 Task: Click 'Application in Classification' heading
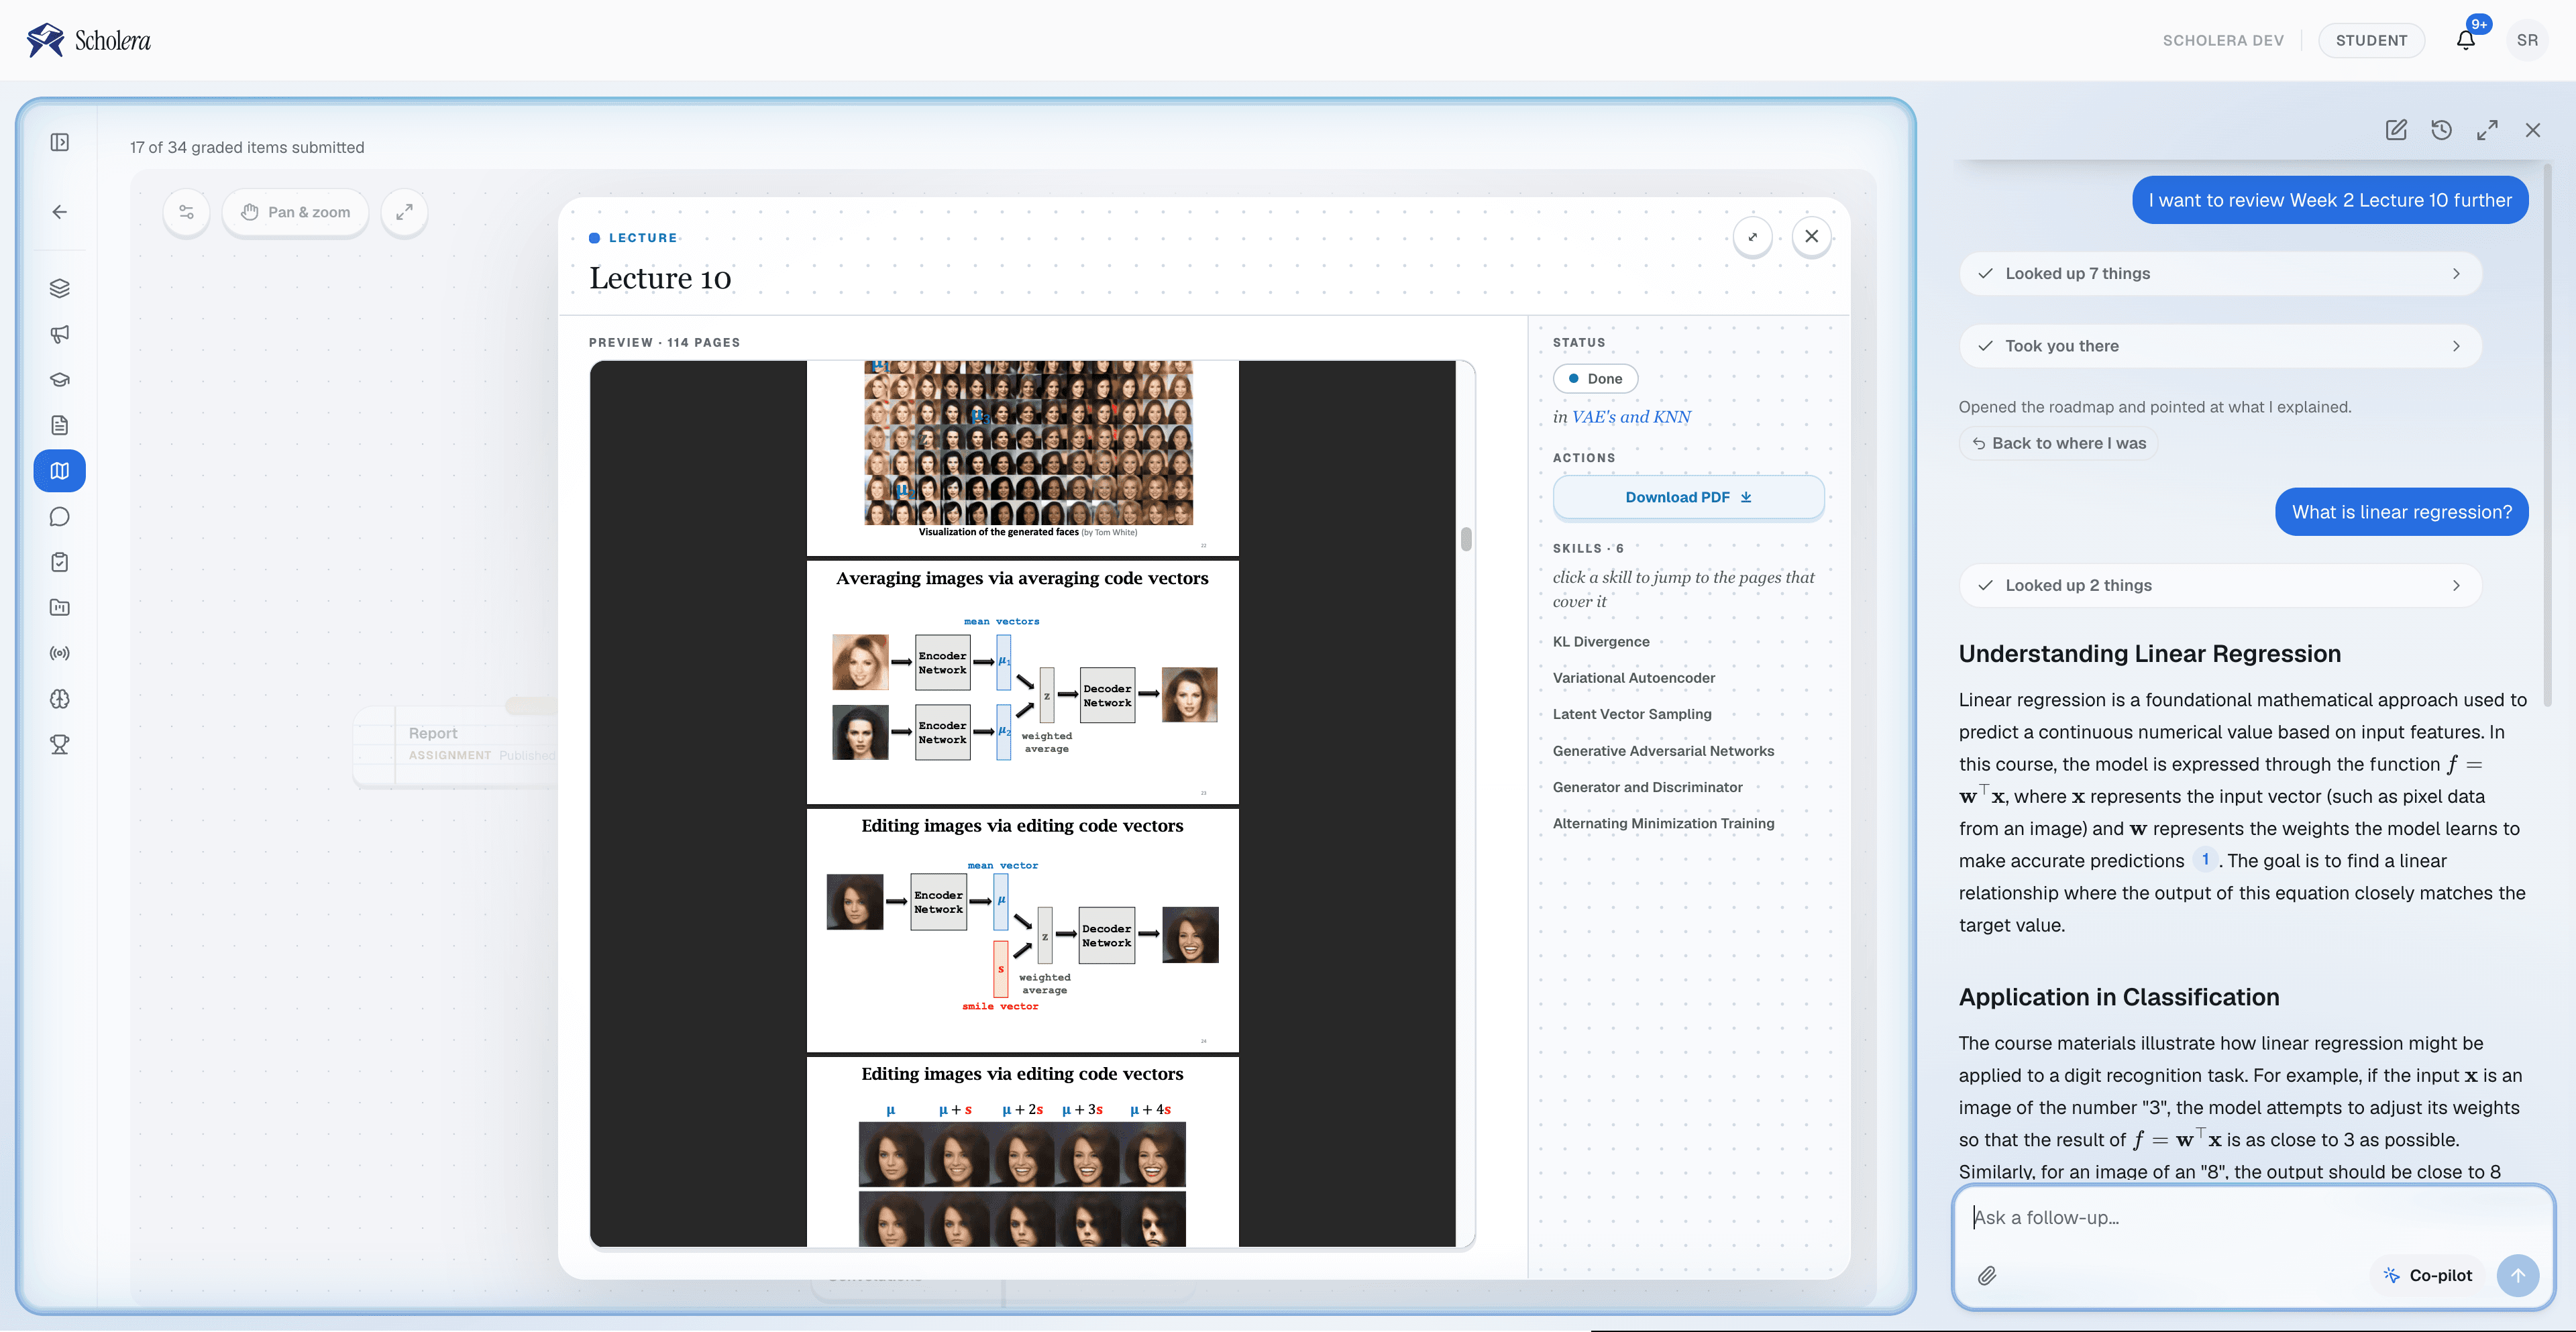click(2118, 997)
